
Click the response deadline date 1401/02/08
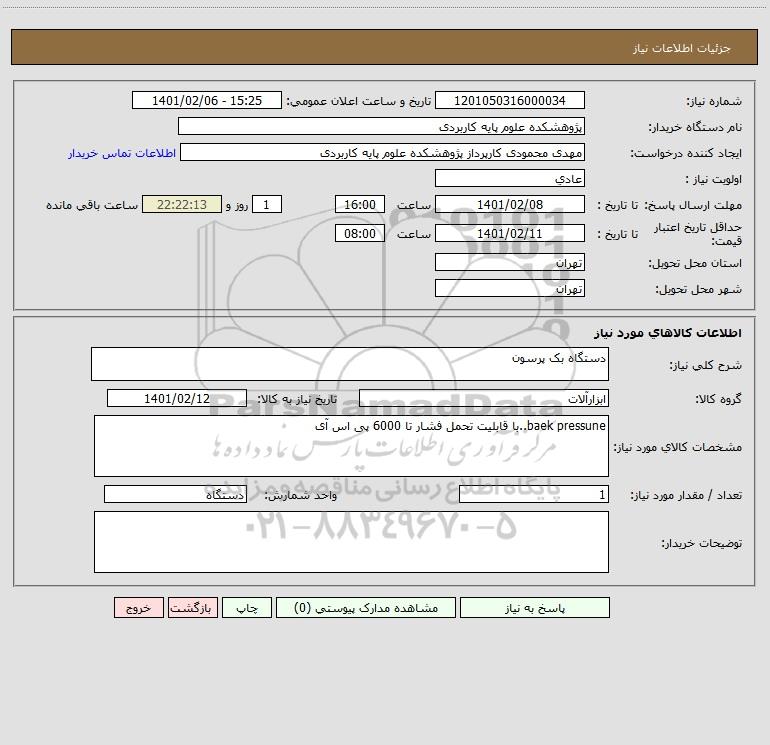(x=510, y=204)
